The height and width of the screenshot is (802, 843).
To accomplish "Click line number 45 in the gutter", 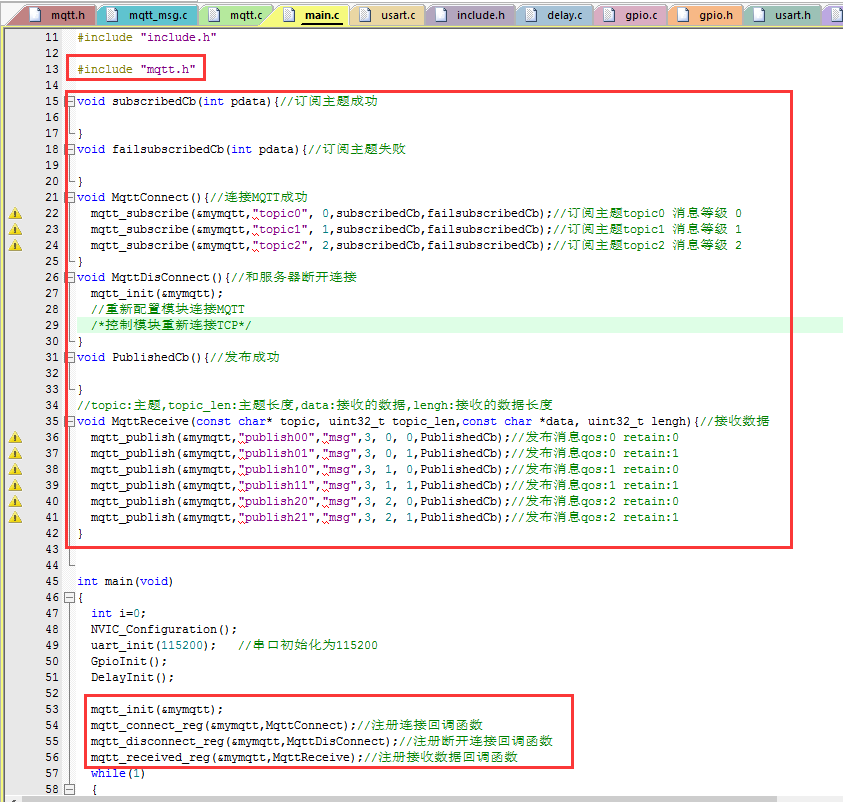I will tap(52, 581).
